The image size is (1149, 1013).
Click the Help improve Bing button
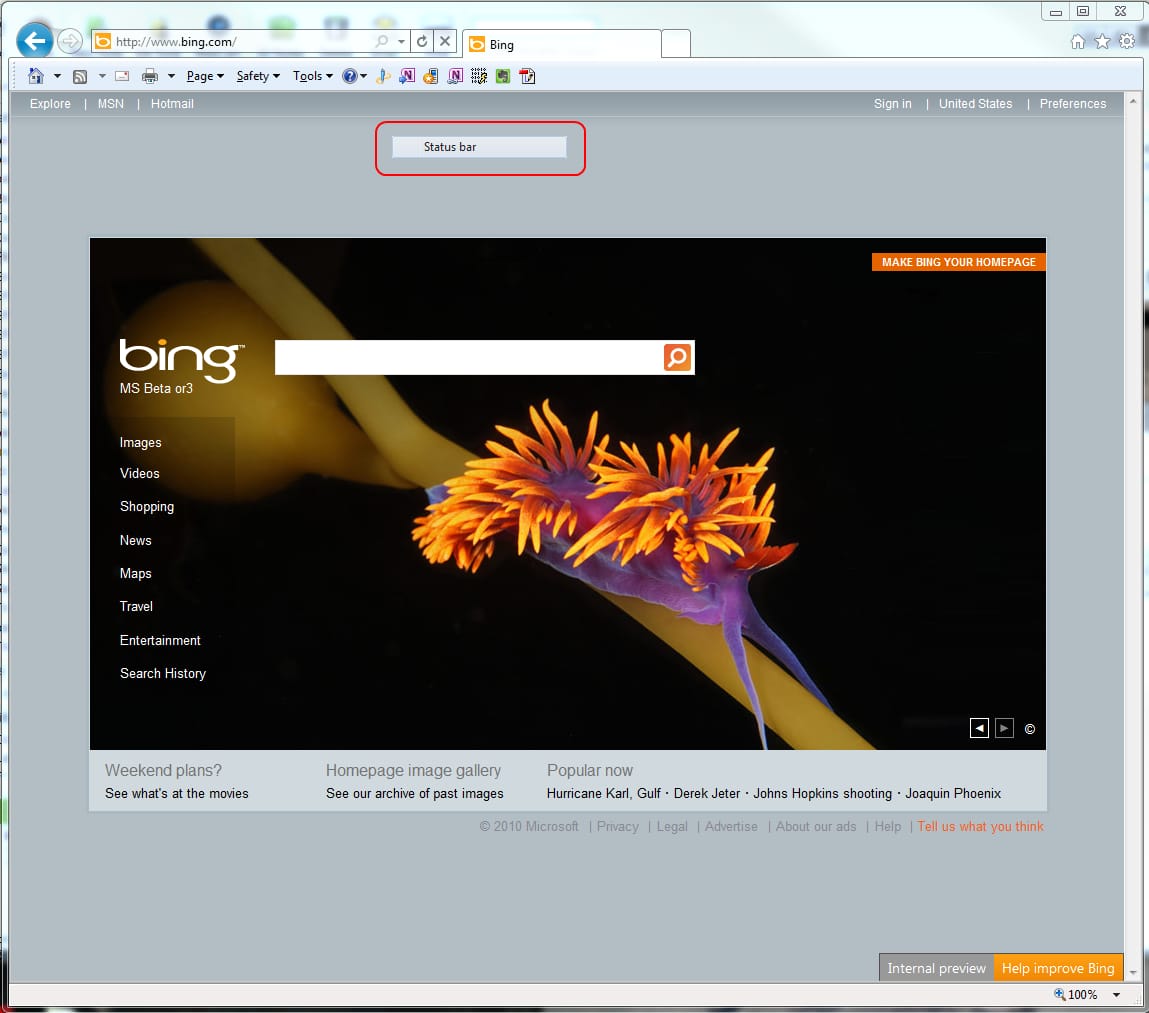[1058, 968]
